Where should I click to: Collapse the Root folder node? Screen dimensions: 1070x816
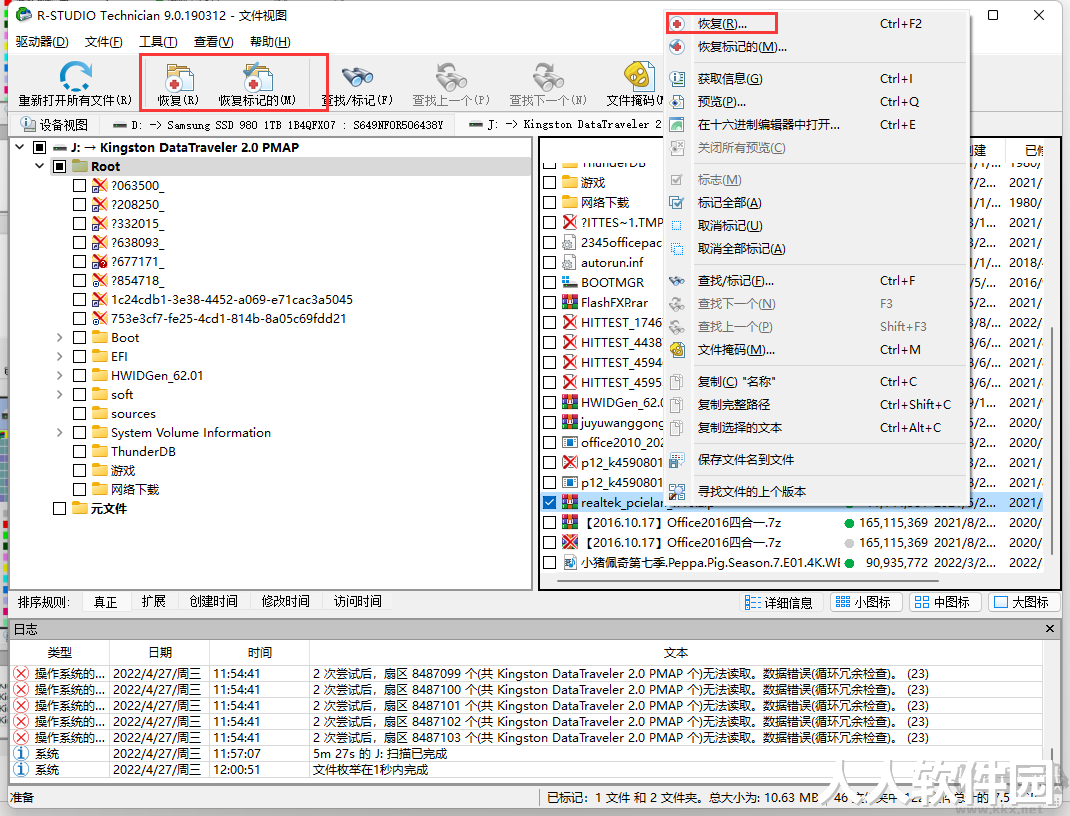coord(40,166)
